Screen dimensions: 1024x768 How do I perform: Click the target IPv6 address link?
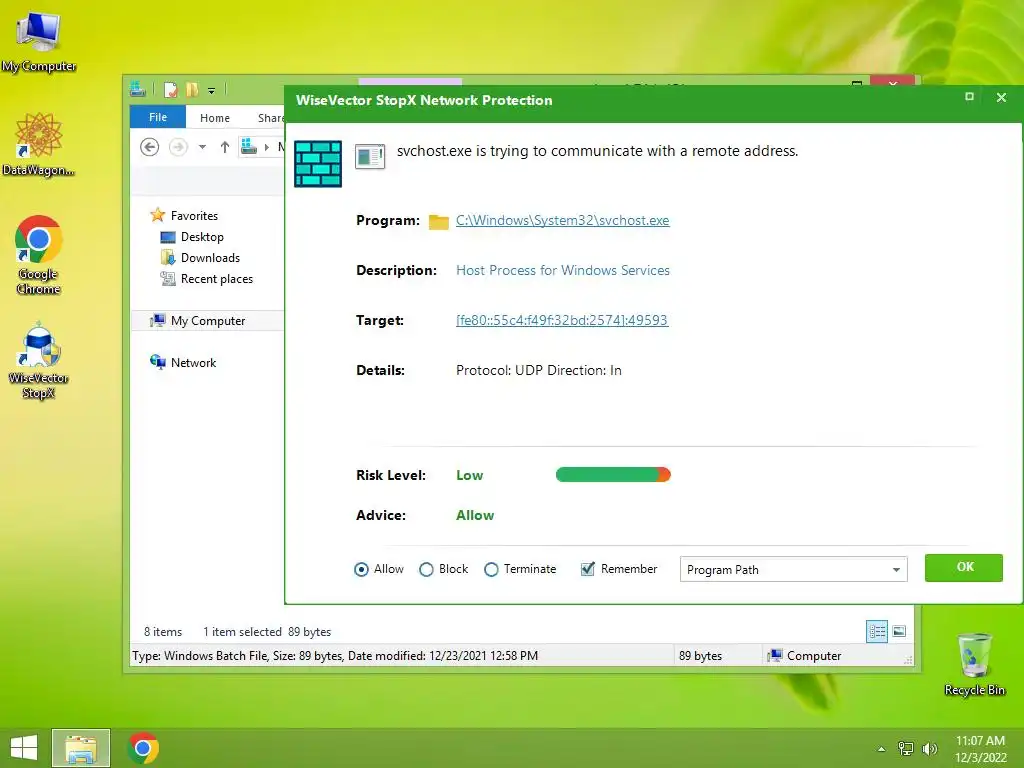click(x=562, y=320)
